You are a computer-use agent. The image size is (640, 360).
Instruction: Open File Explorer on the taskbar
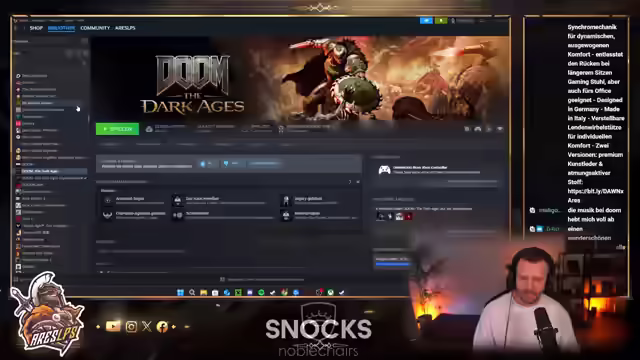(203, 292)
